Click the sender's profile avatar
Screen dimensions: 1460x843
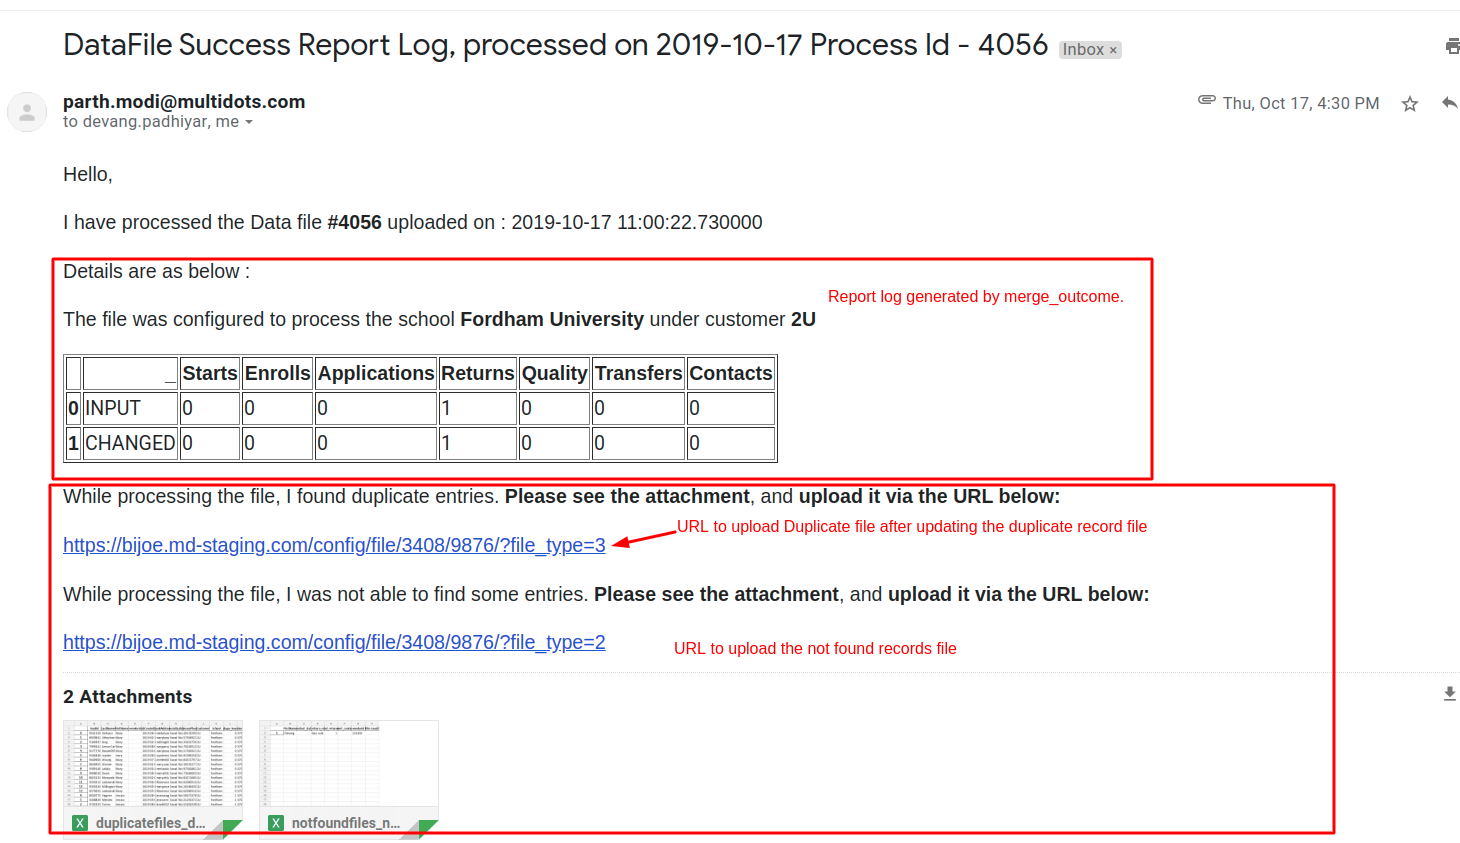coord(27,112)
